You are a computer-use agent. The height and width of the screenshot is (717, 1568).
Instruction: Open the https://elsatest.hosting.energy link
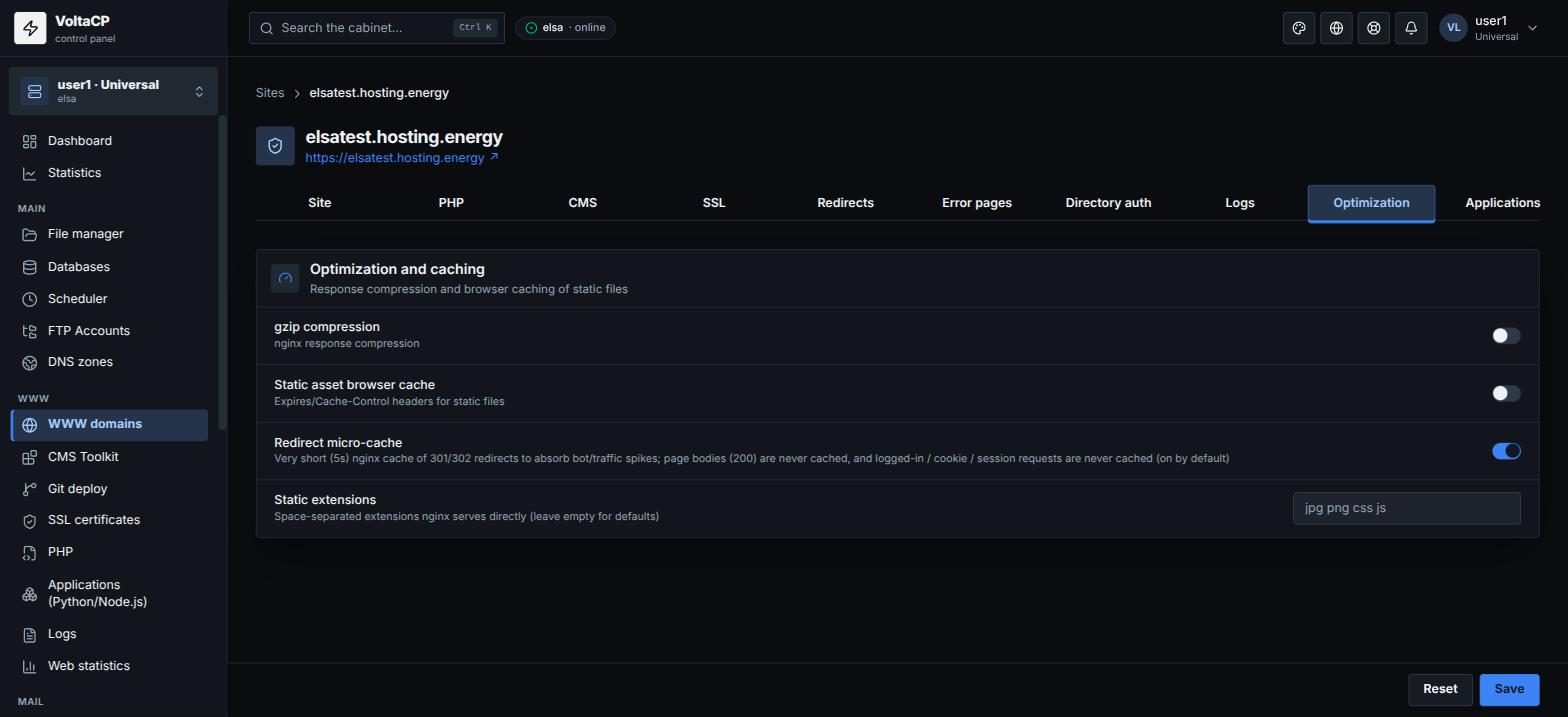[x=402, y=158]
